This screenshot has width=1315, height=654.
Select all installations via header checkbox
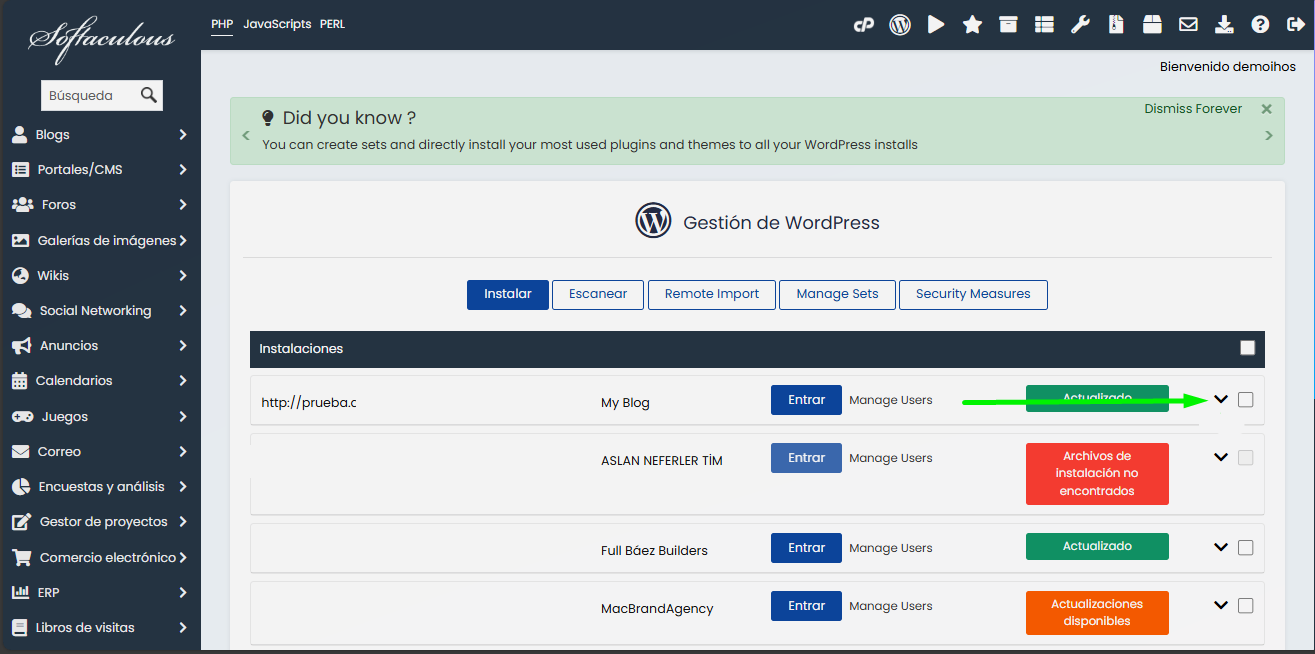pyautogui.click(x=1247, y=347)
